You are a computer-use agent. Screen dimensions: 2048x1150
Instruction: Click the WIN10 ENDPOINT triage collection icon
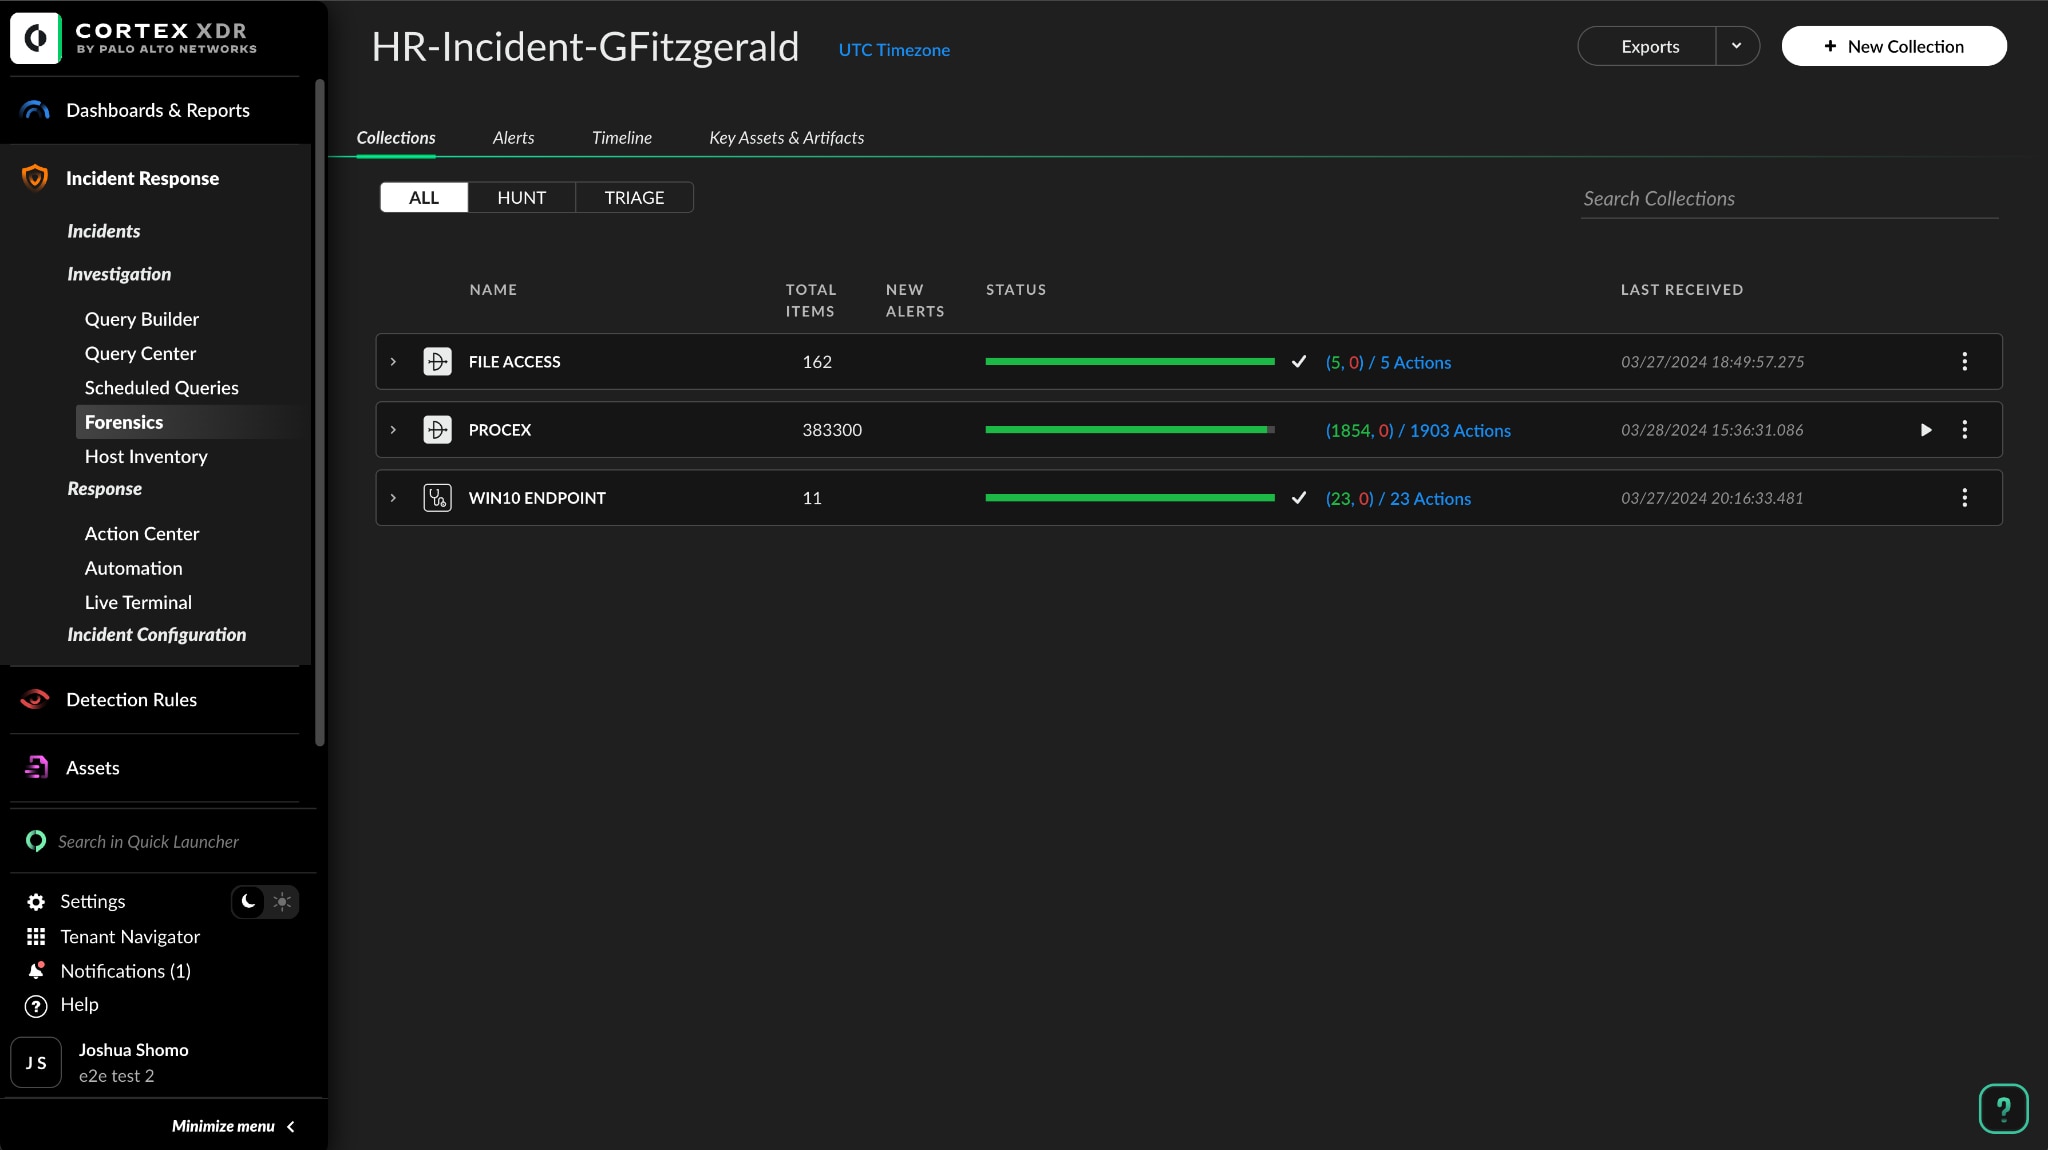point(437,498)
